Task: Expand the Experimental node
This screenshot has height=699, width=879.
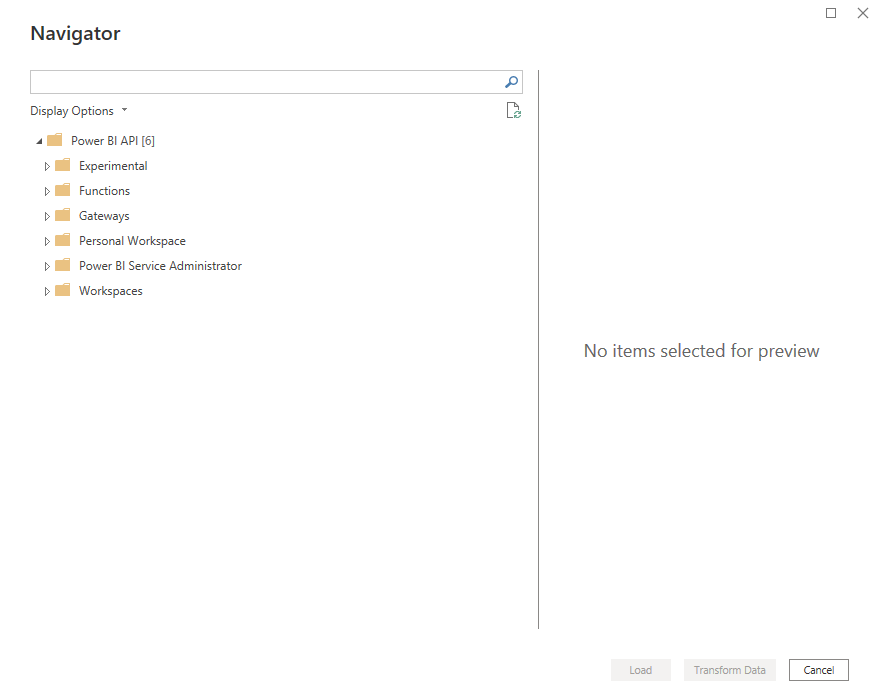Action: click(47, 165)
